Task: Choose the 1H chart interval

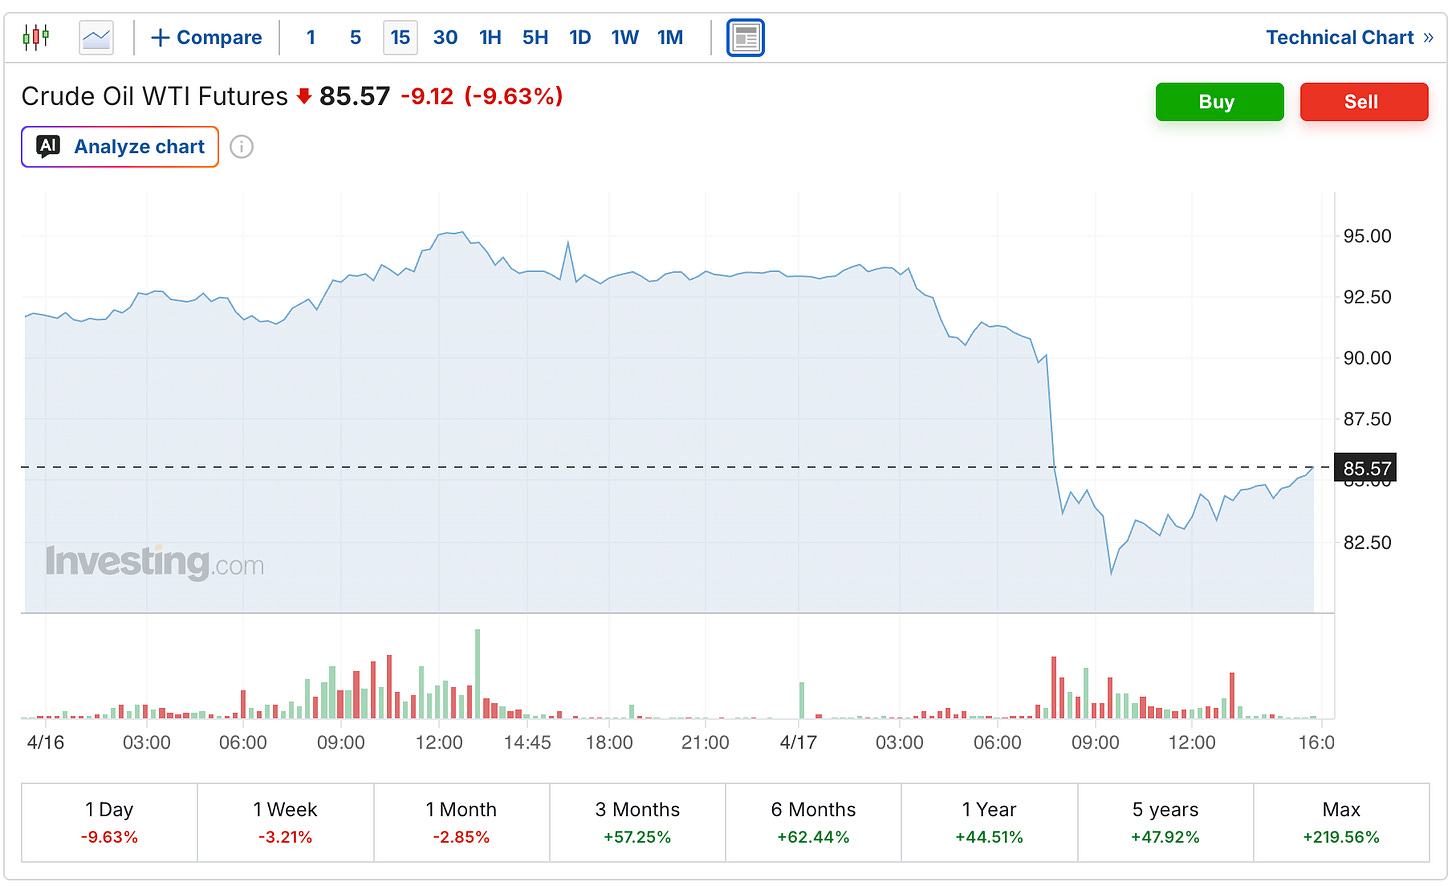Action: (490, 38)
